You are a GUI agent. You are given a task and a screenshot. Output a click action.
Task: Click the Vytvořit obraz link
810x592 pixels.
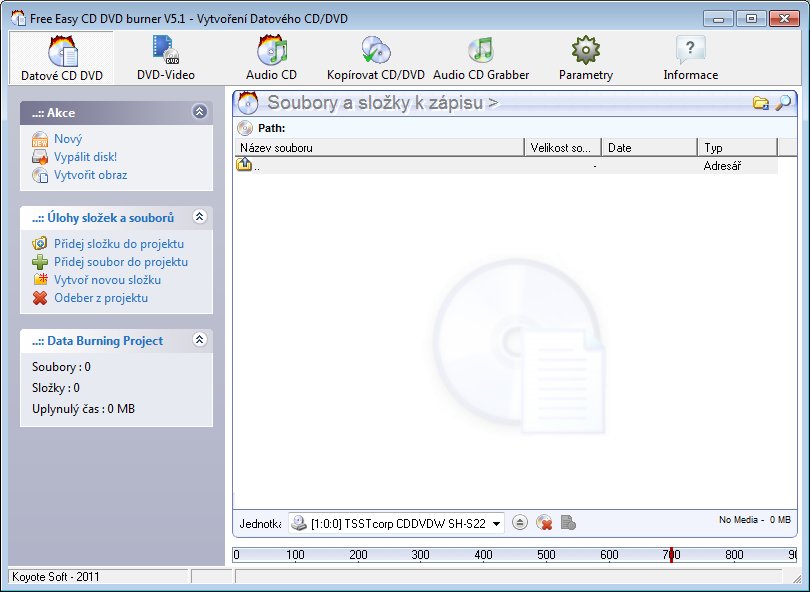[x=90, y=175]
